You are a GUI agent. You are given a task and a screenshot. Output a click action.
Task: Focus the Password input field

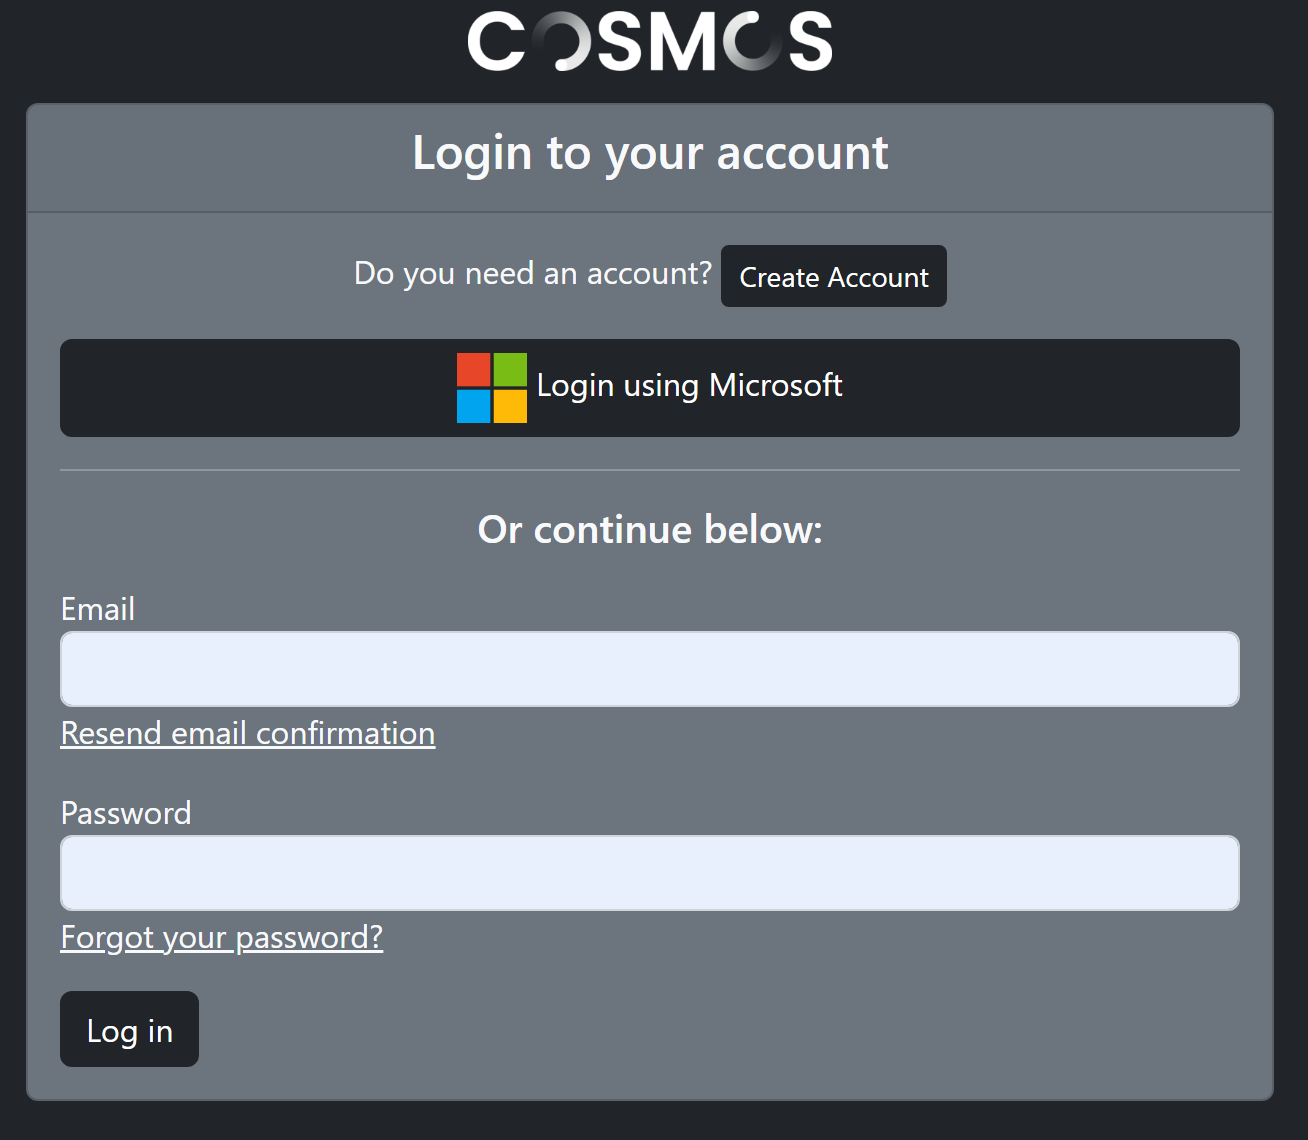[650, 873]
